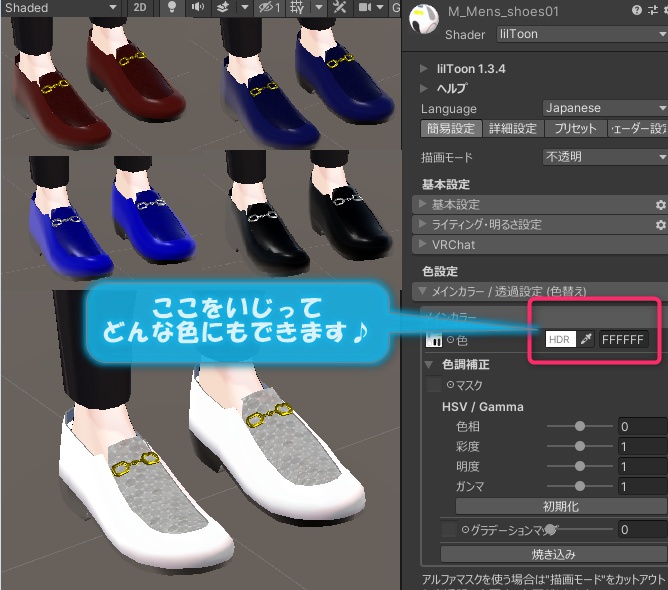Expand the lilToon 1.3.4 foldout
668x590 pixels.
point(423,69)
